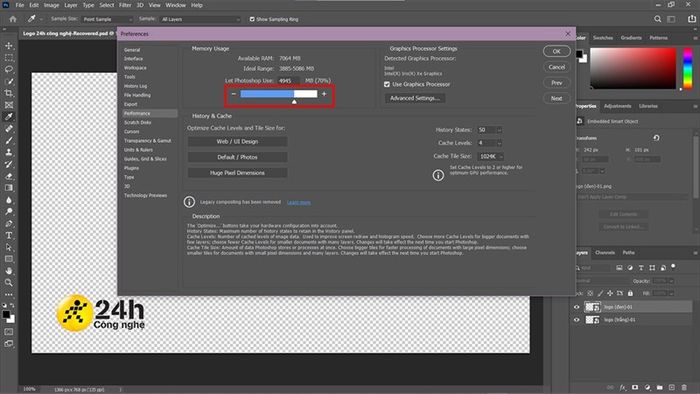Click the Huge Pixel Dimensions button
Image resolution: width=700 pixels, height=394 pixels.
coord(237,173)
